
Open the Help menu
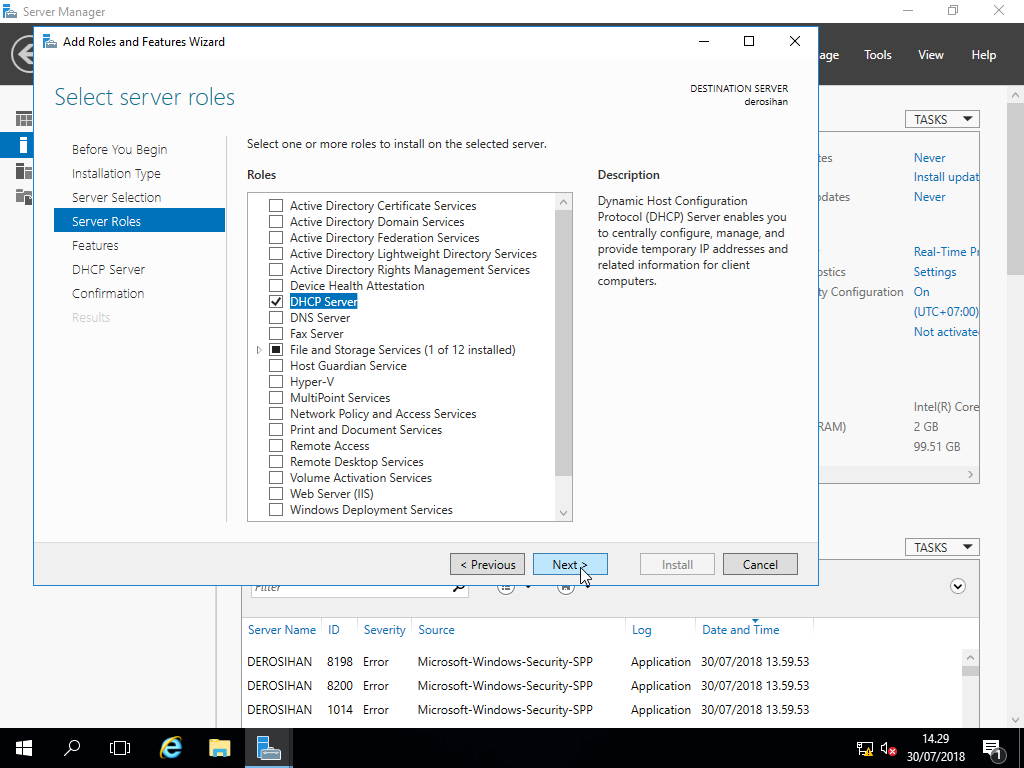point(984,55)
